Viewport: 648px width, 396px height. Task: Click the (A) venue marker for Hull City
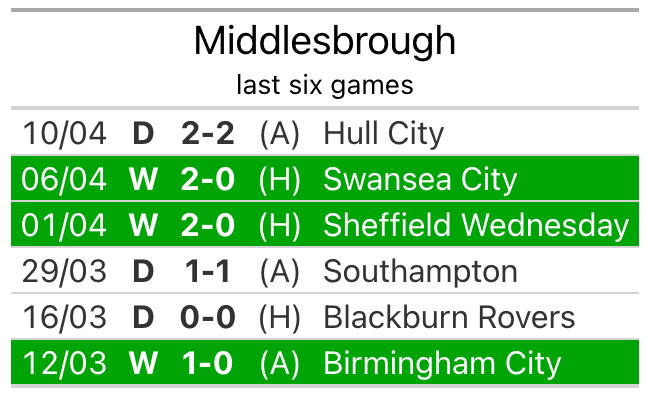click(279, 134)
